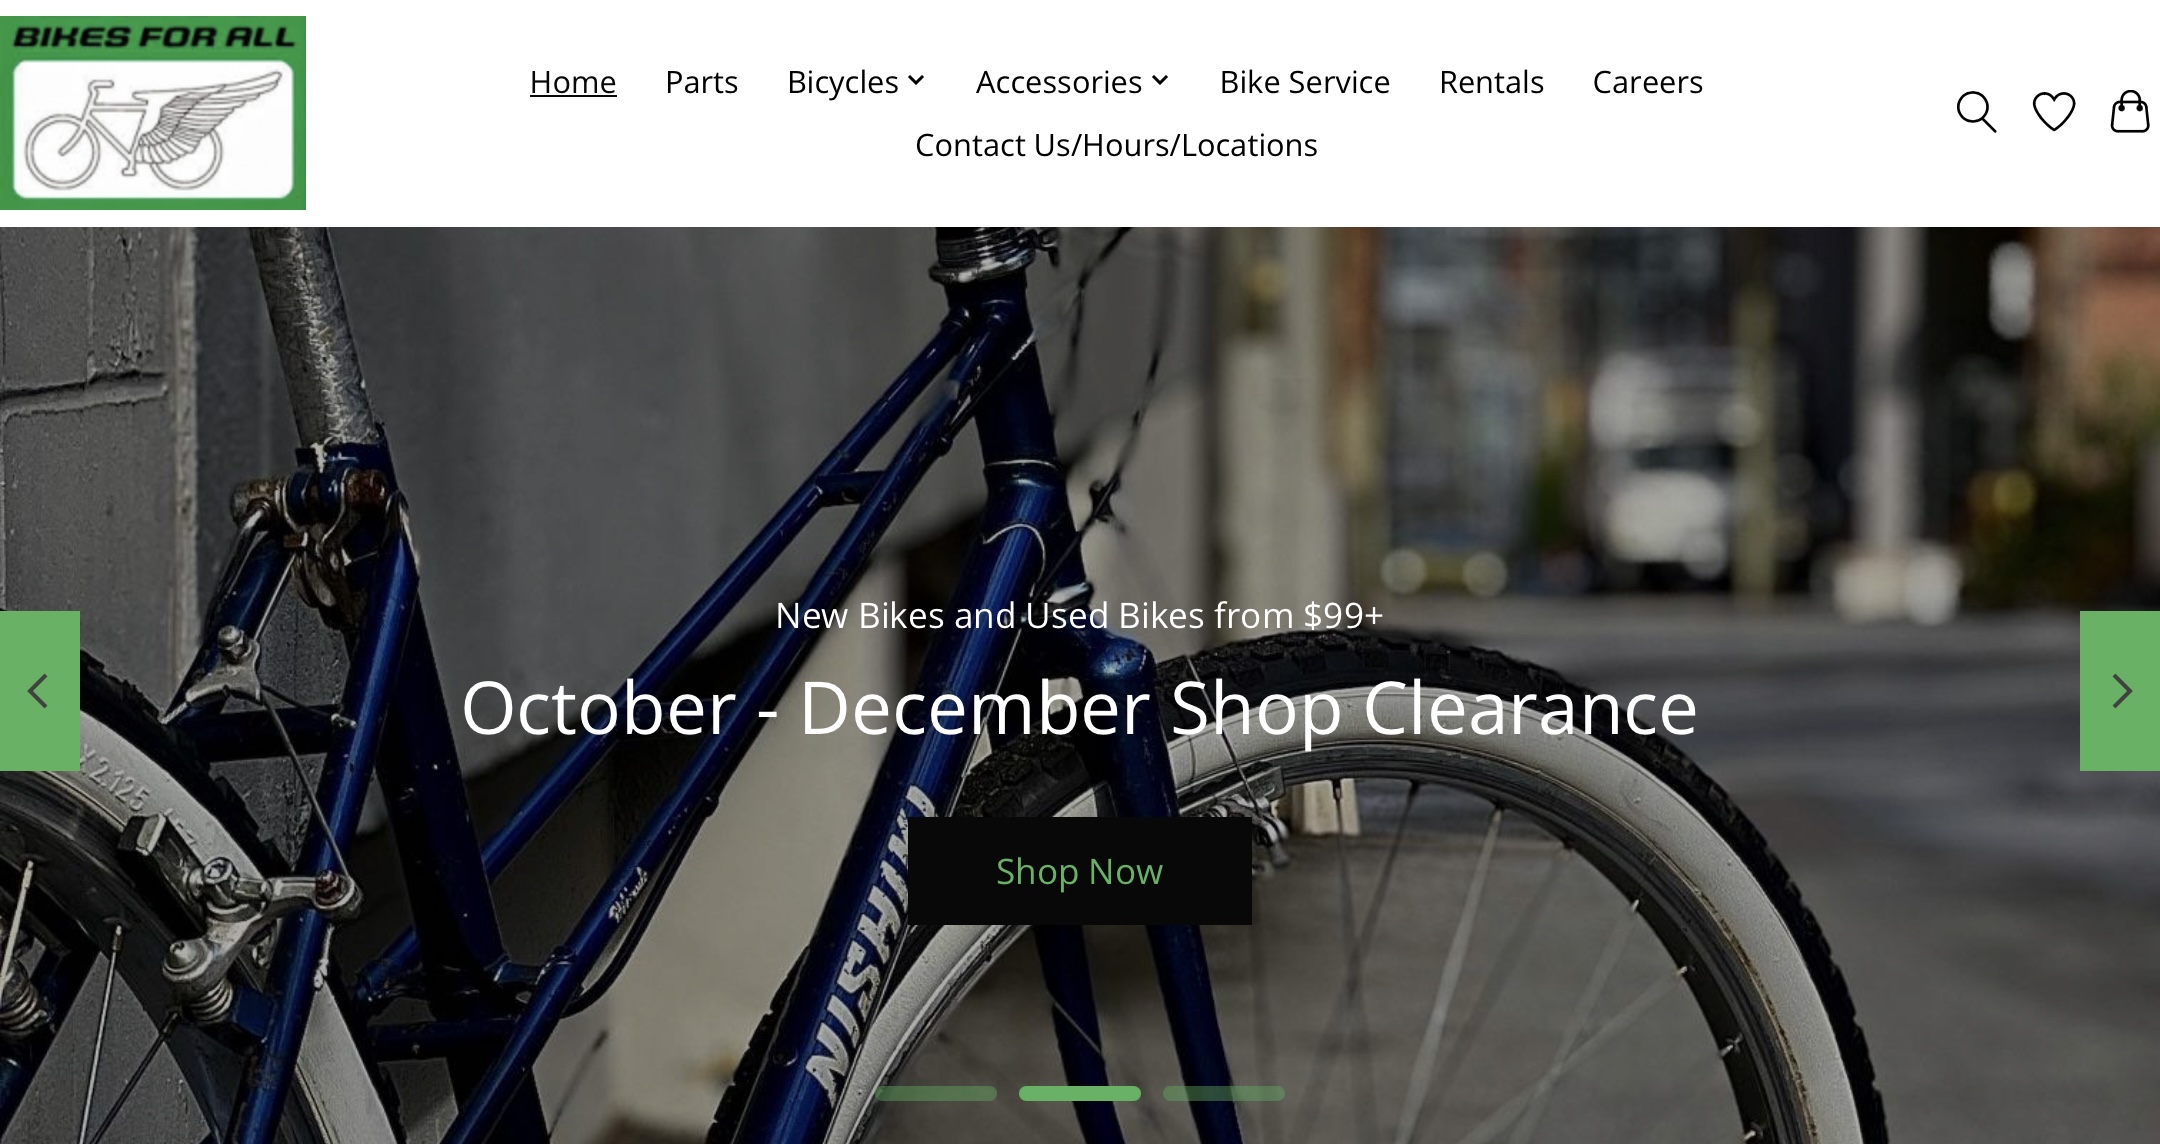The width and height of the screenshot is (2160, 1144).
Task: Select the first slide indicator bar
Action: tap(936, 1094)
